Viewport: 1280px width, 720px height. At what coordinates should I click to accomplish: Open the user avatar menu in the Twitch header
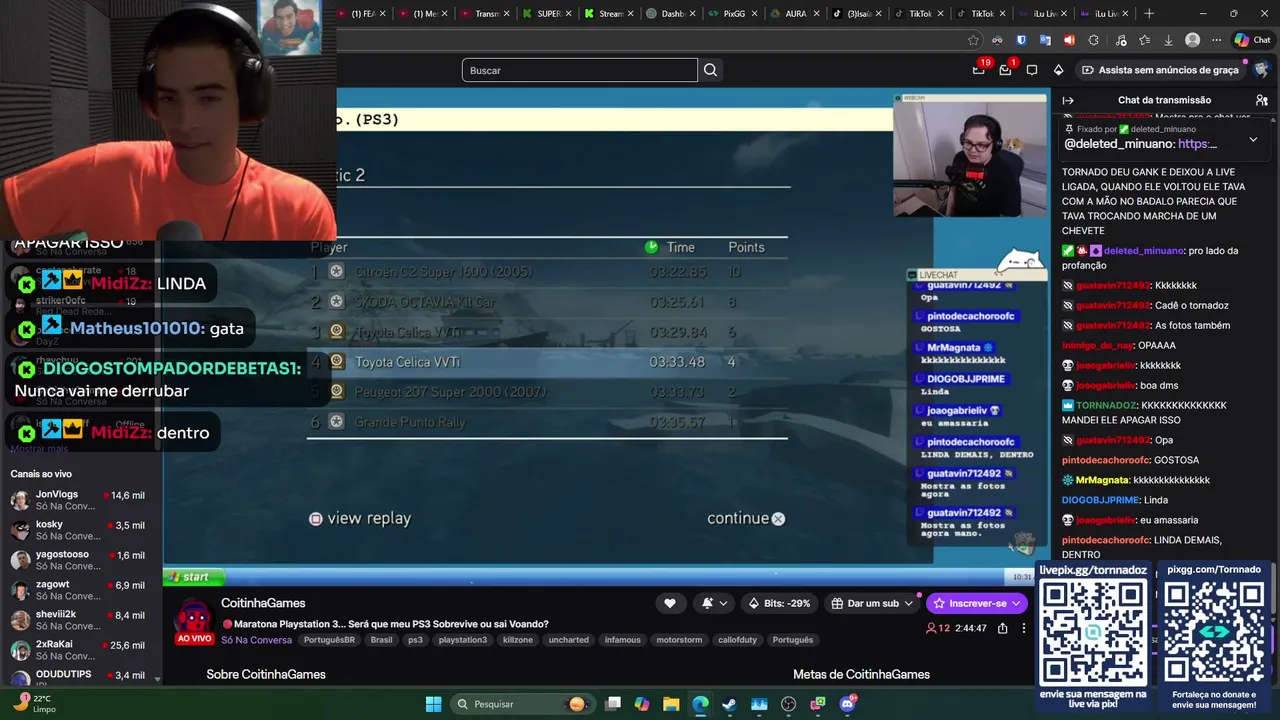click(x=1261, y=70)
